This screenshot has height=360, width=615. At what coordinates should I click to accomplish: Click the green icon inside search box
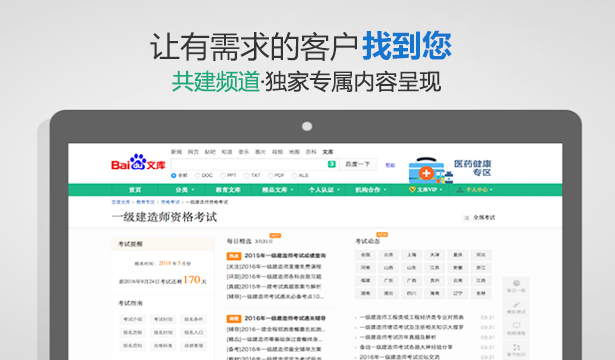(331, 164)
